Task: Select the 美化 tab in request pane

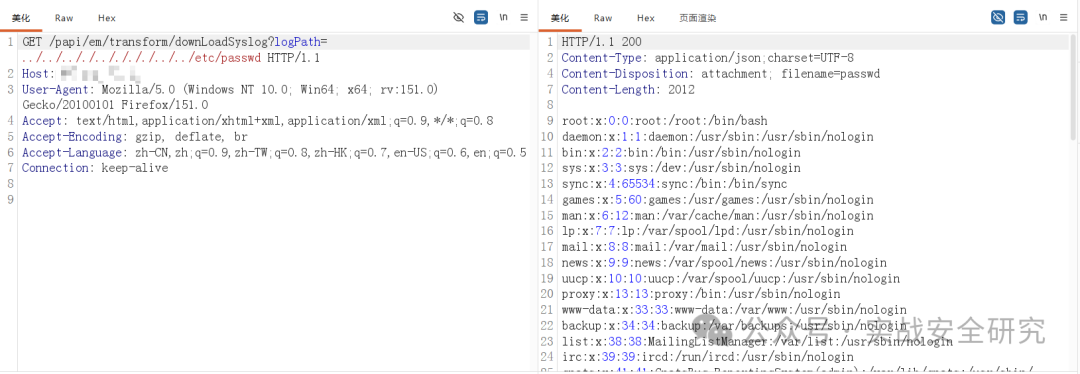Action: (21, 18)
